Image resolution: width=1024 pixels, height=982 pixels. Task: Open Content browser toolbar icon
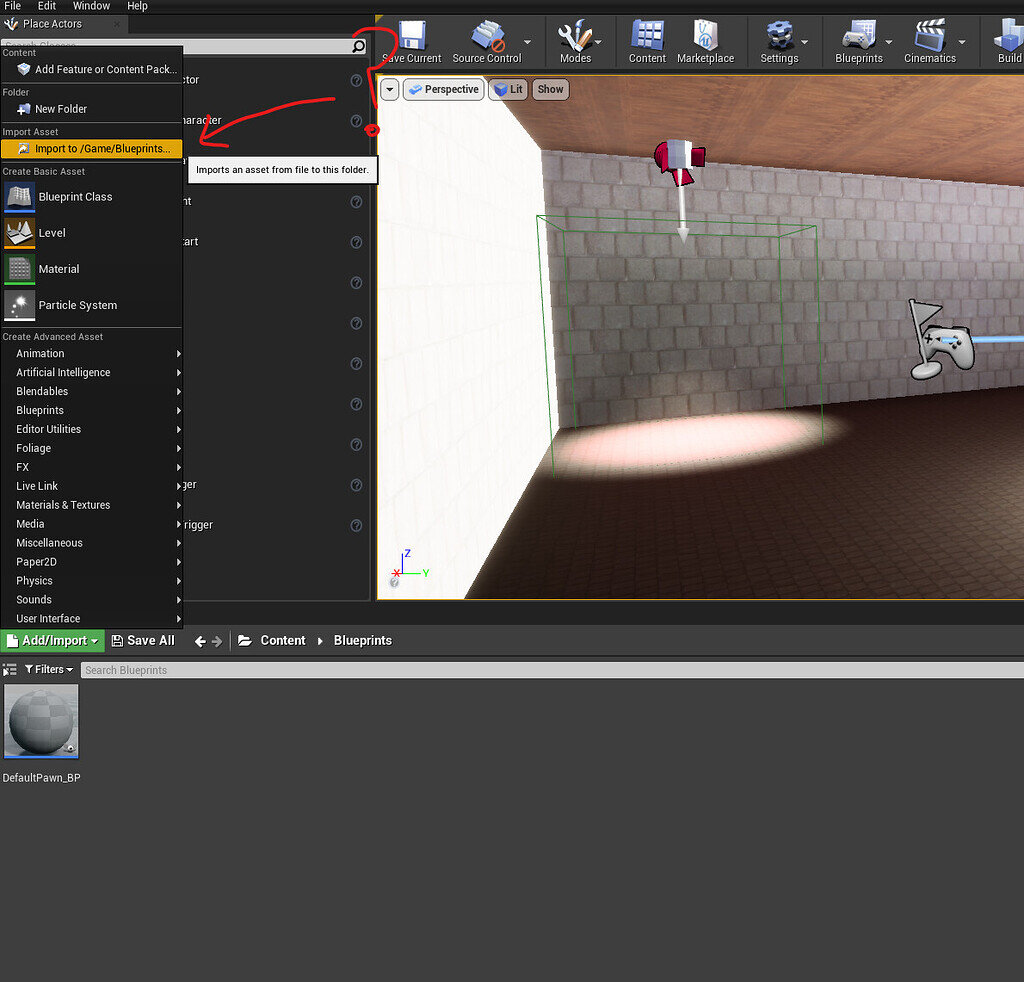pyautogui.click(x=647, y=36)
